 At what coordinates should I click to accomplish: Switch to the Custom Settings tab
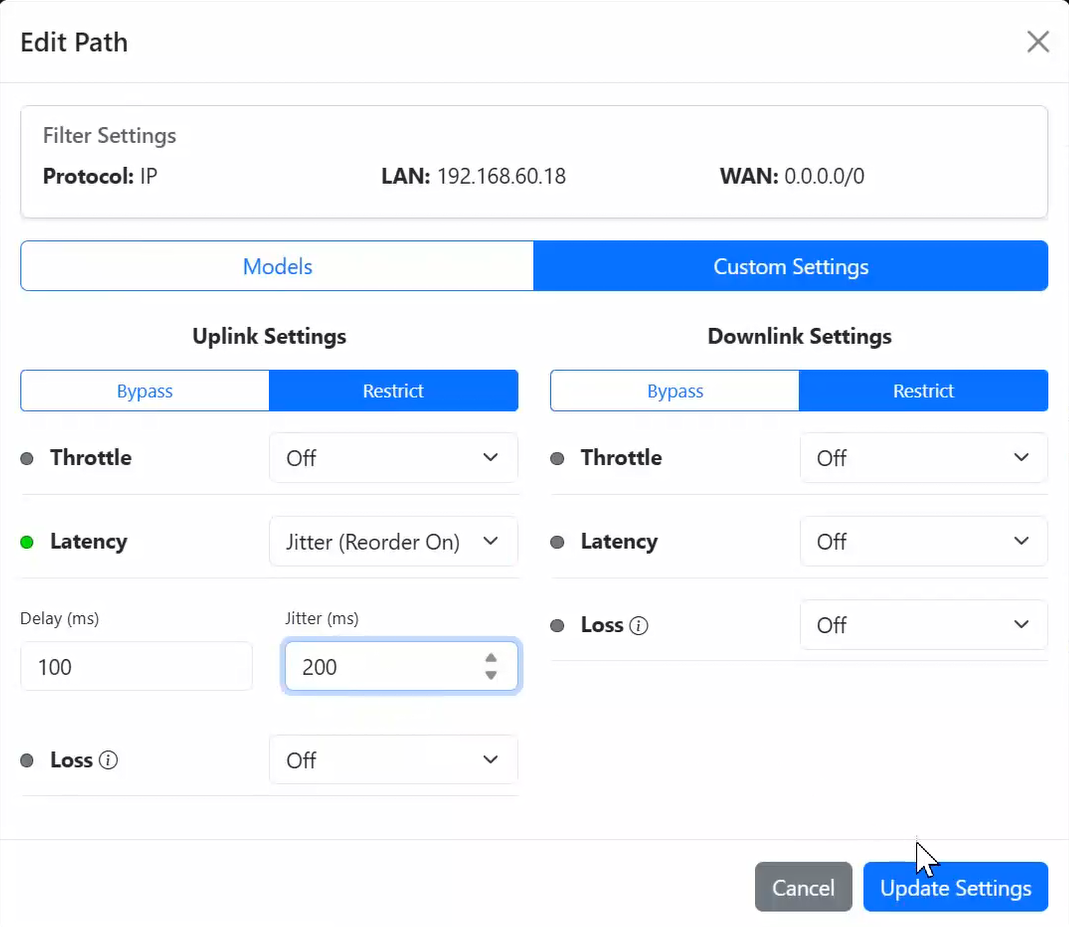791,265
